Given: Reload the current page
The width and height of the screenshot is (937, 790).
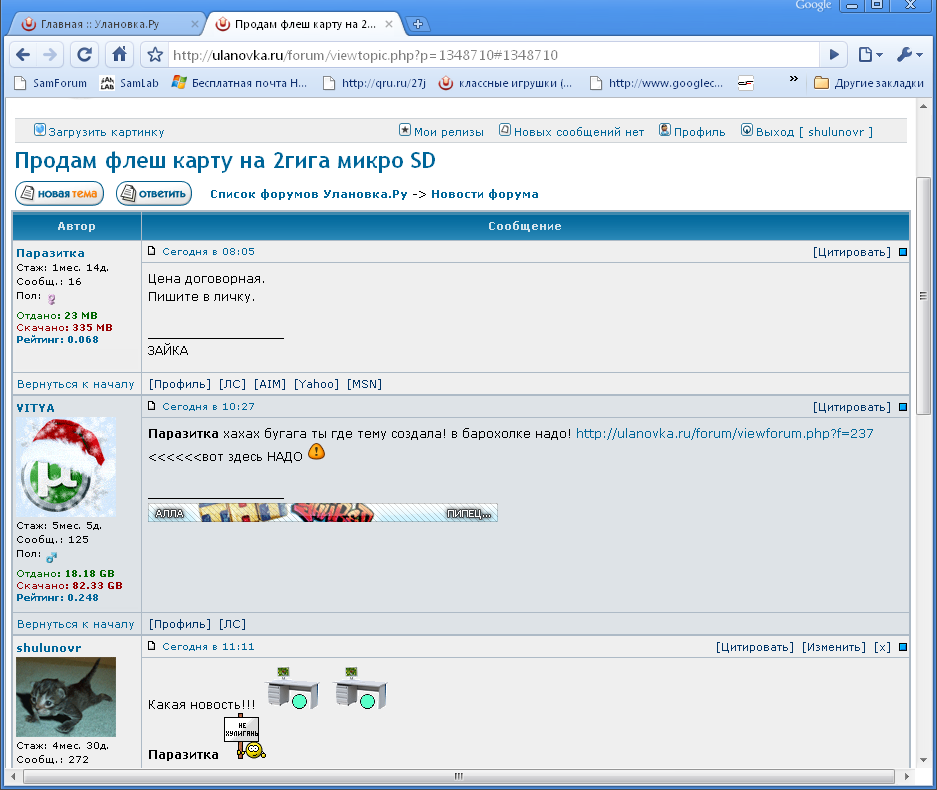Looking at the screenshot, I should click(84, 55).
